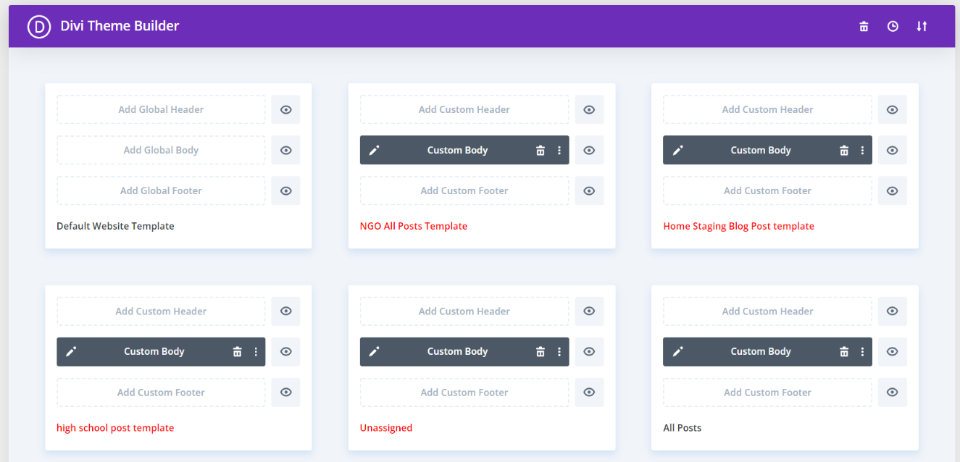Viewport: 960px width, 462px height.
Task: Toggle header visibility in the Unassigned template
Action: (589, 311)
